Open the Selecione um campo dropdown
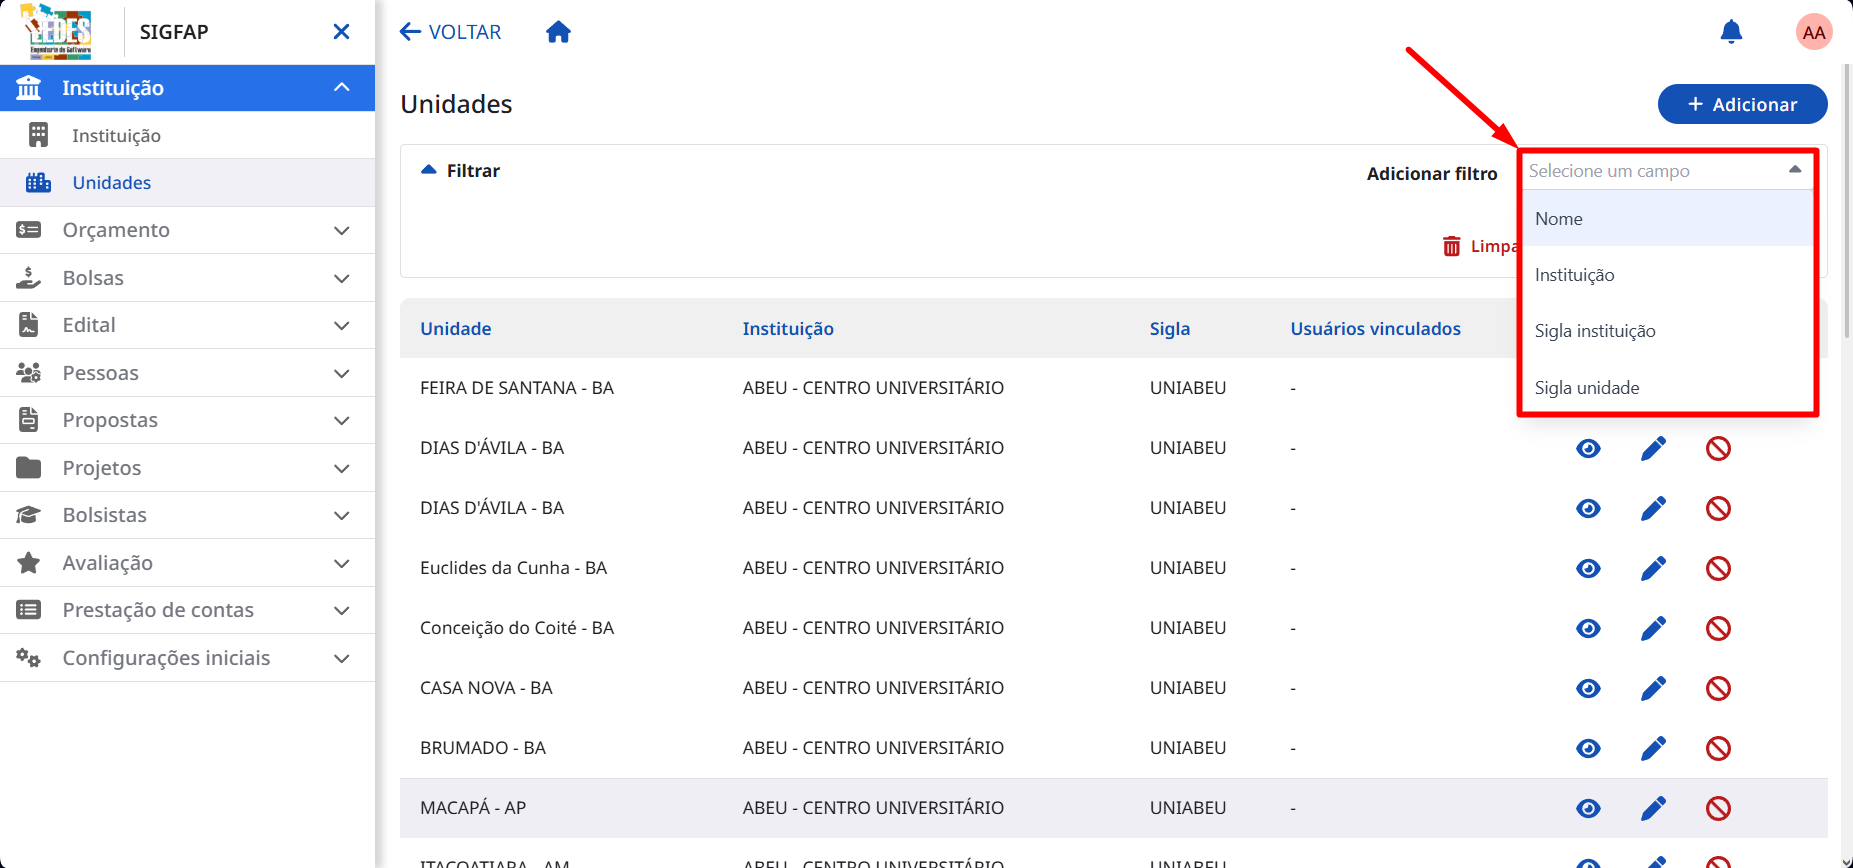1853x868 pixels. [1666, 171]
